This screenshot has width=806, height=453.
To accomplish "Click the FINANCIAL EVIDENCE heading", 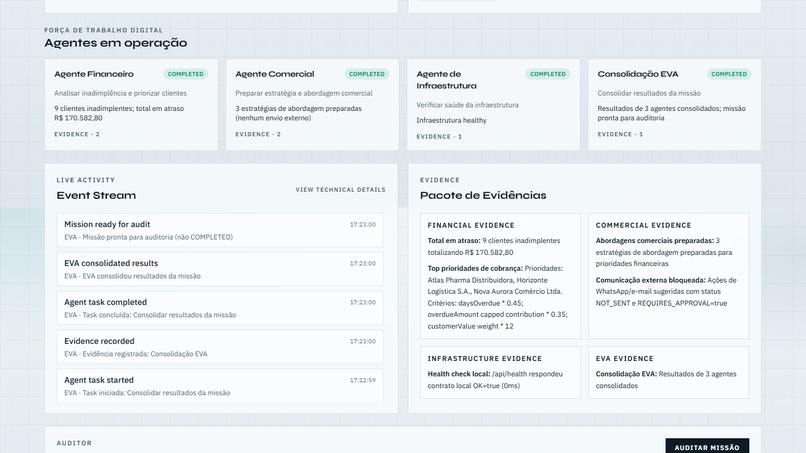I will click(471, 225).
